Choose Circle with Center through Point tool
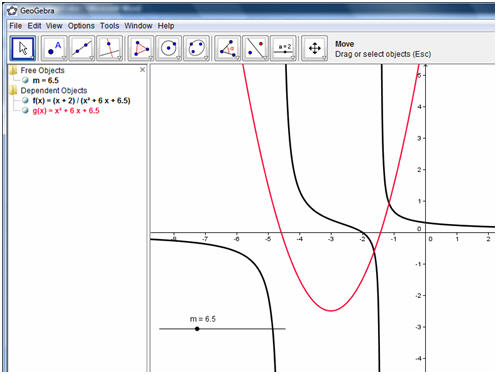This screenshot has width=497, height=375. (169, 49)
